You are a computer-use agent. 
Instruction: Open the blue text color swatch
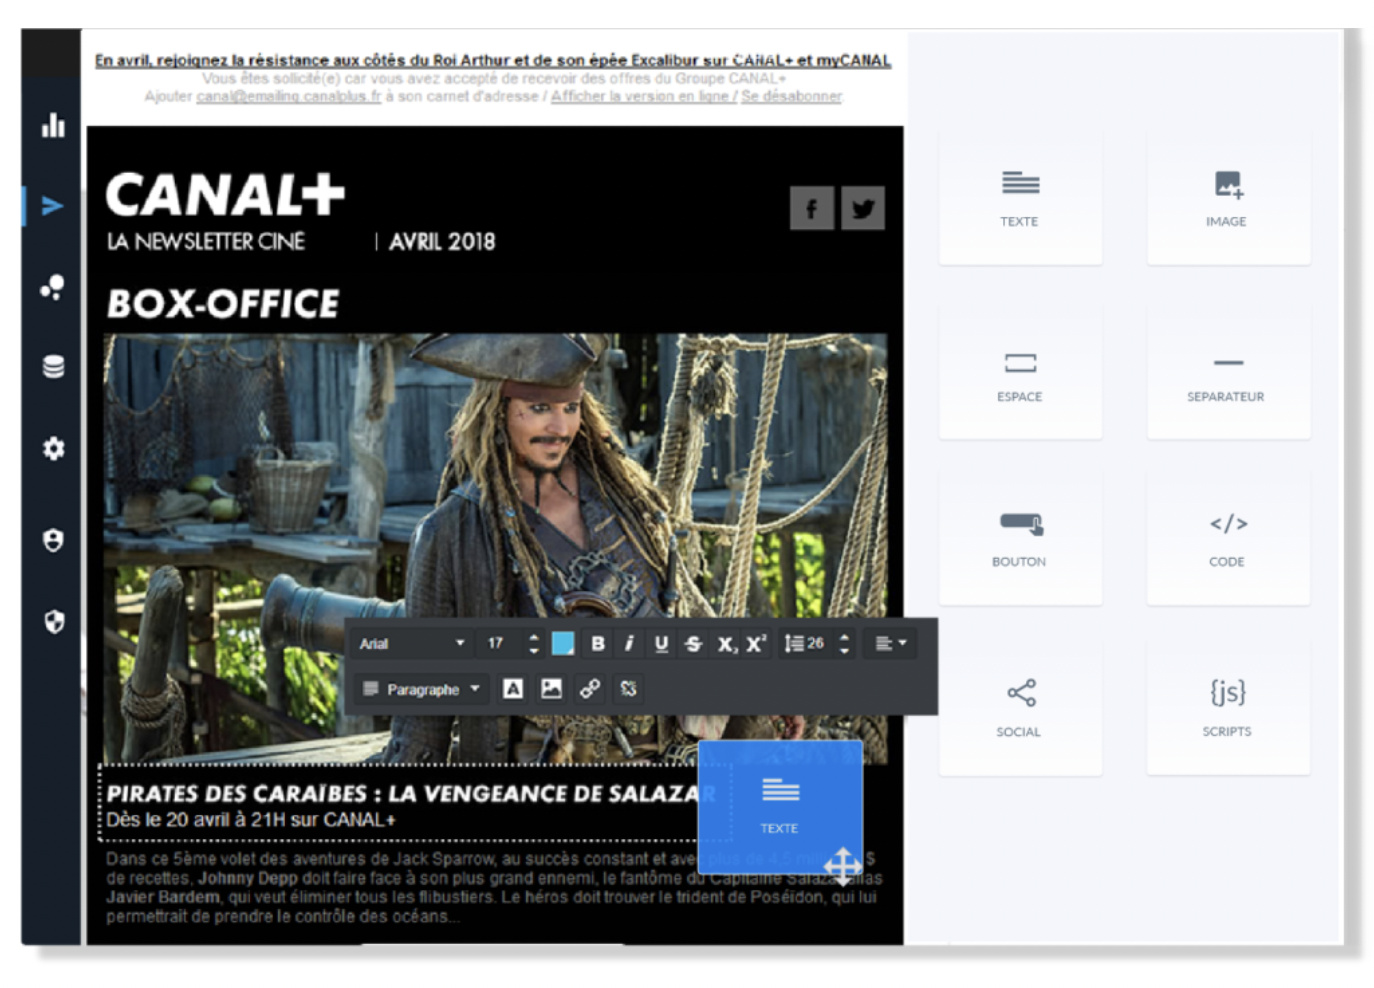[x=563, y=643]
